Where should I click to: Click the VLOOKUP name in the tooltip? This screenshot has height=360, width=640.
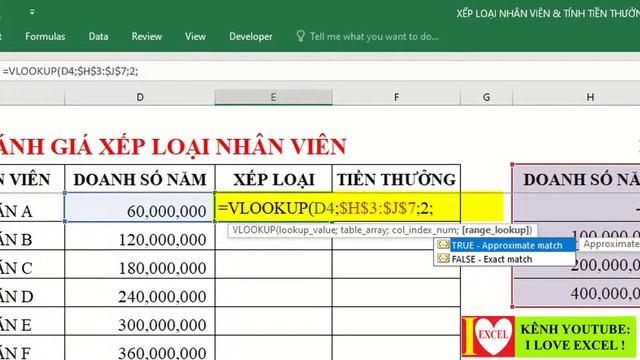[x=254, y=230]
